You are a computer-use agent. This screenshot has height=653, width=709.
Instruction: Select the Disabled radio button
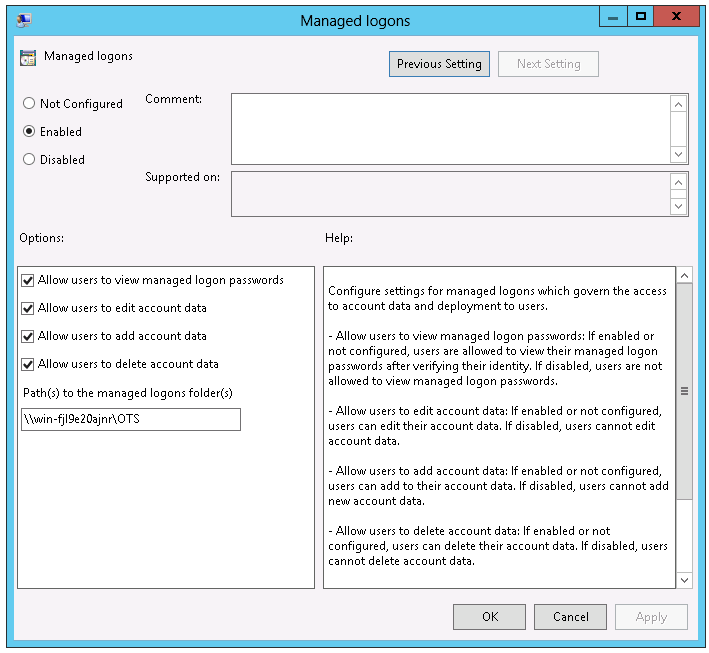29,160
